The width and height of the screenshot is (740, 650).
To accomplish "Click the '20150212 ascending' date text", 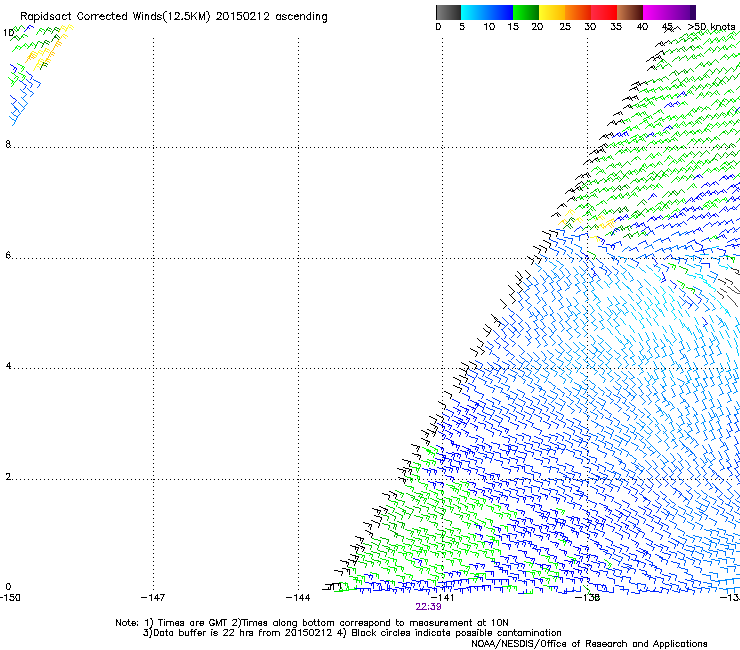I will [x=272, y=17].
